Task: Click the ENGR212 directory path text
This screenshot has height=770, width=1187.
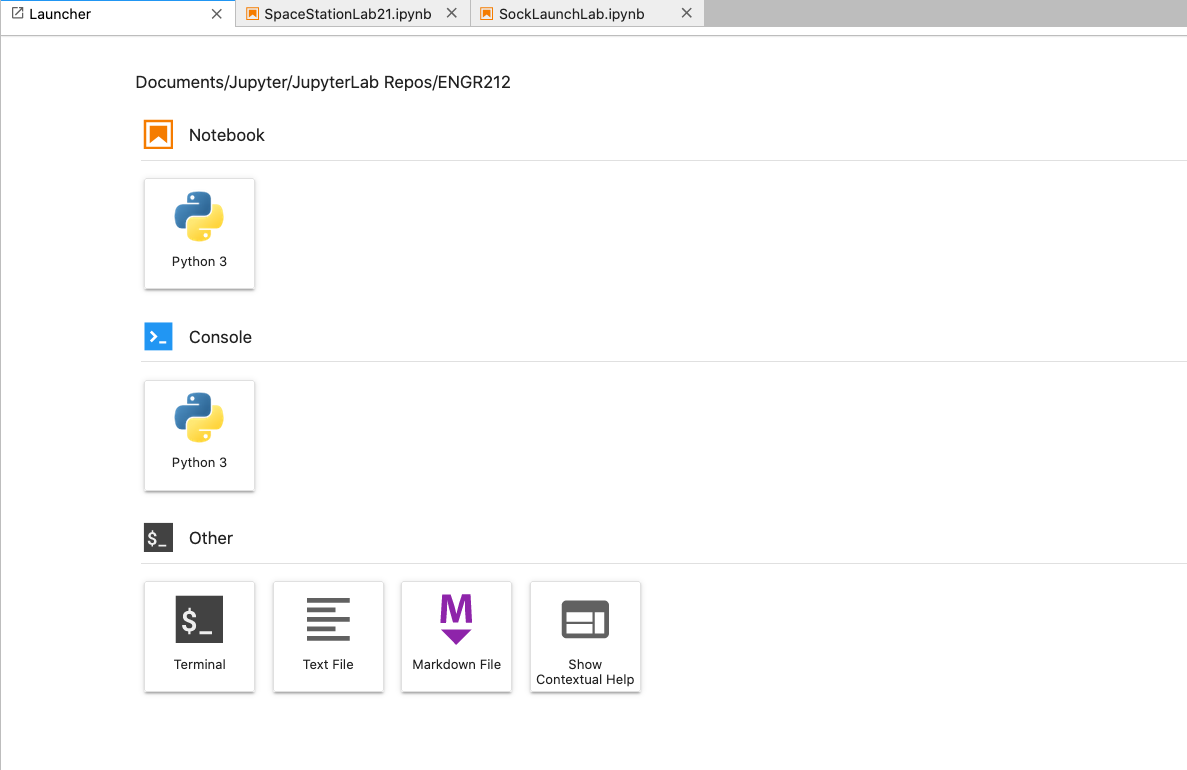Action: (x=323, y=83)
